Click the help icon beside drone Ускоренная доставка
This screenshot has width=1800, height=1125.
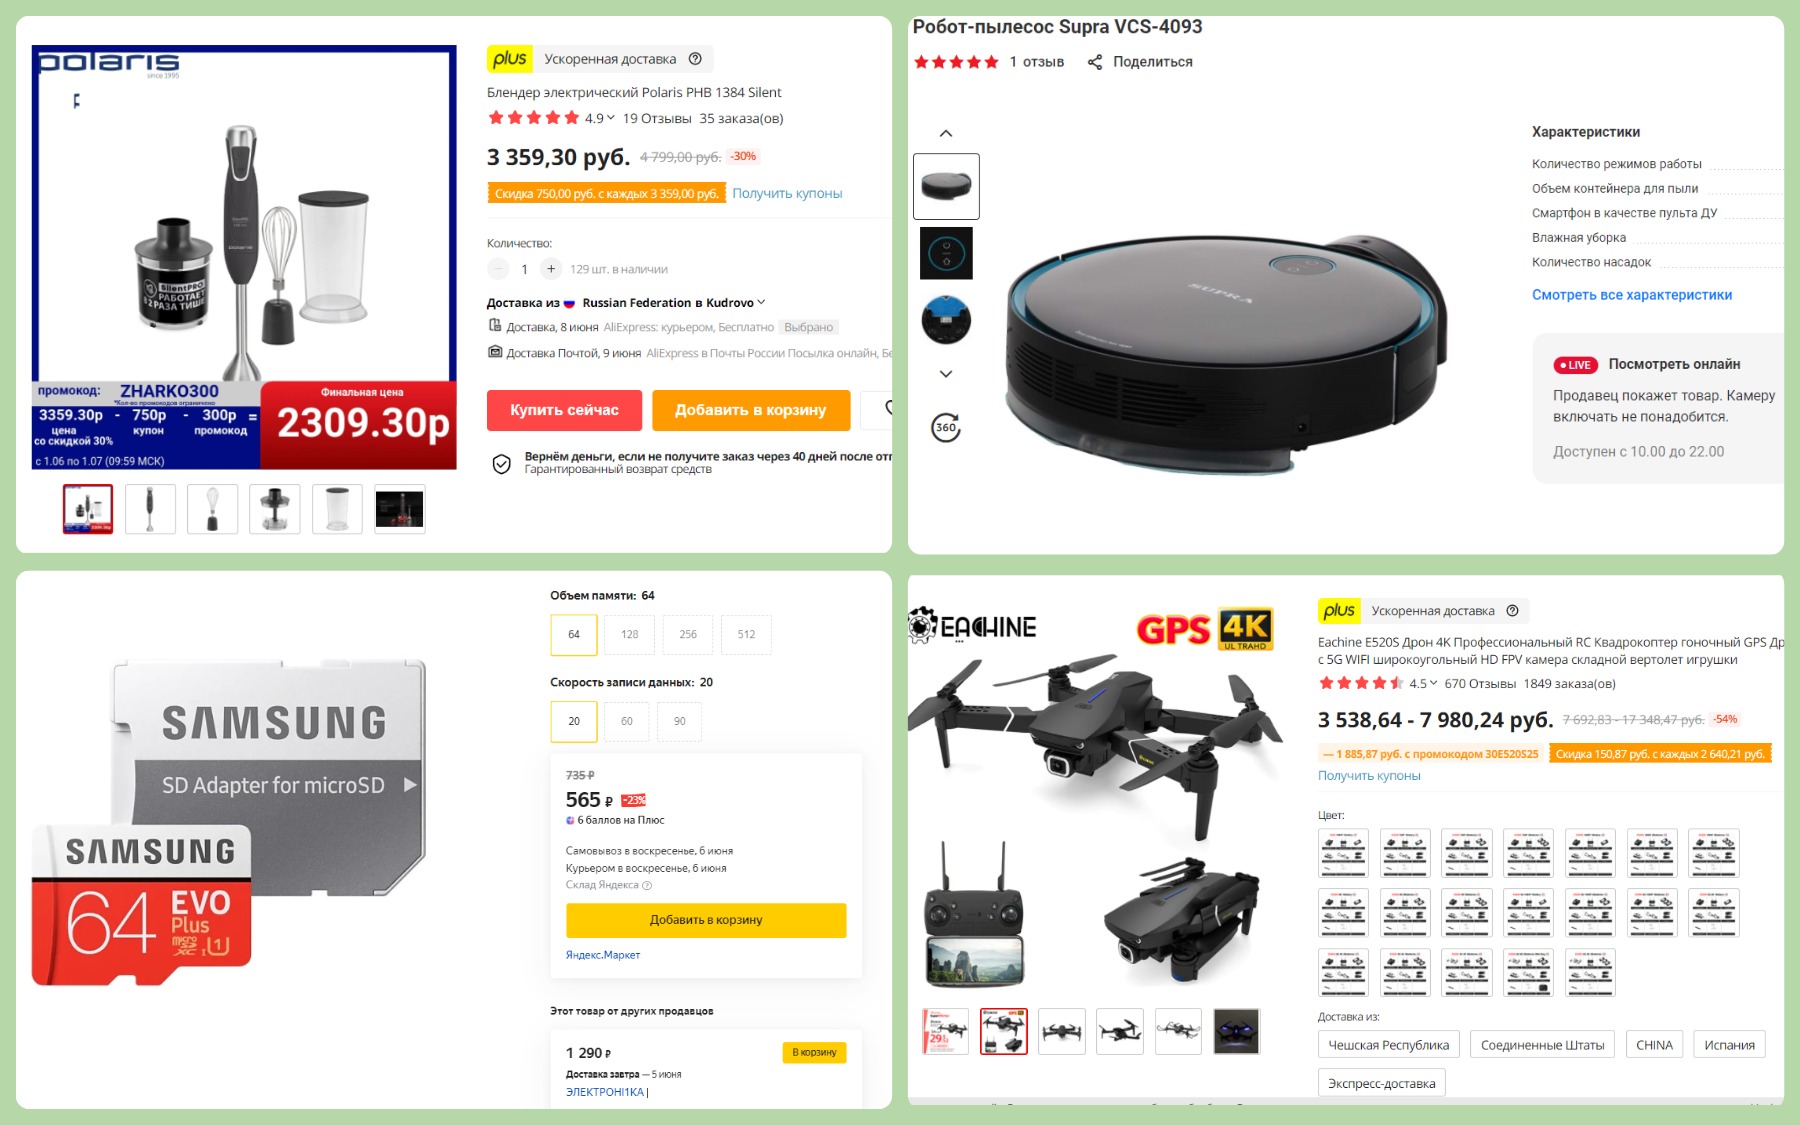[1512, 611]
